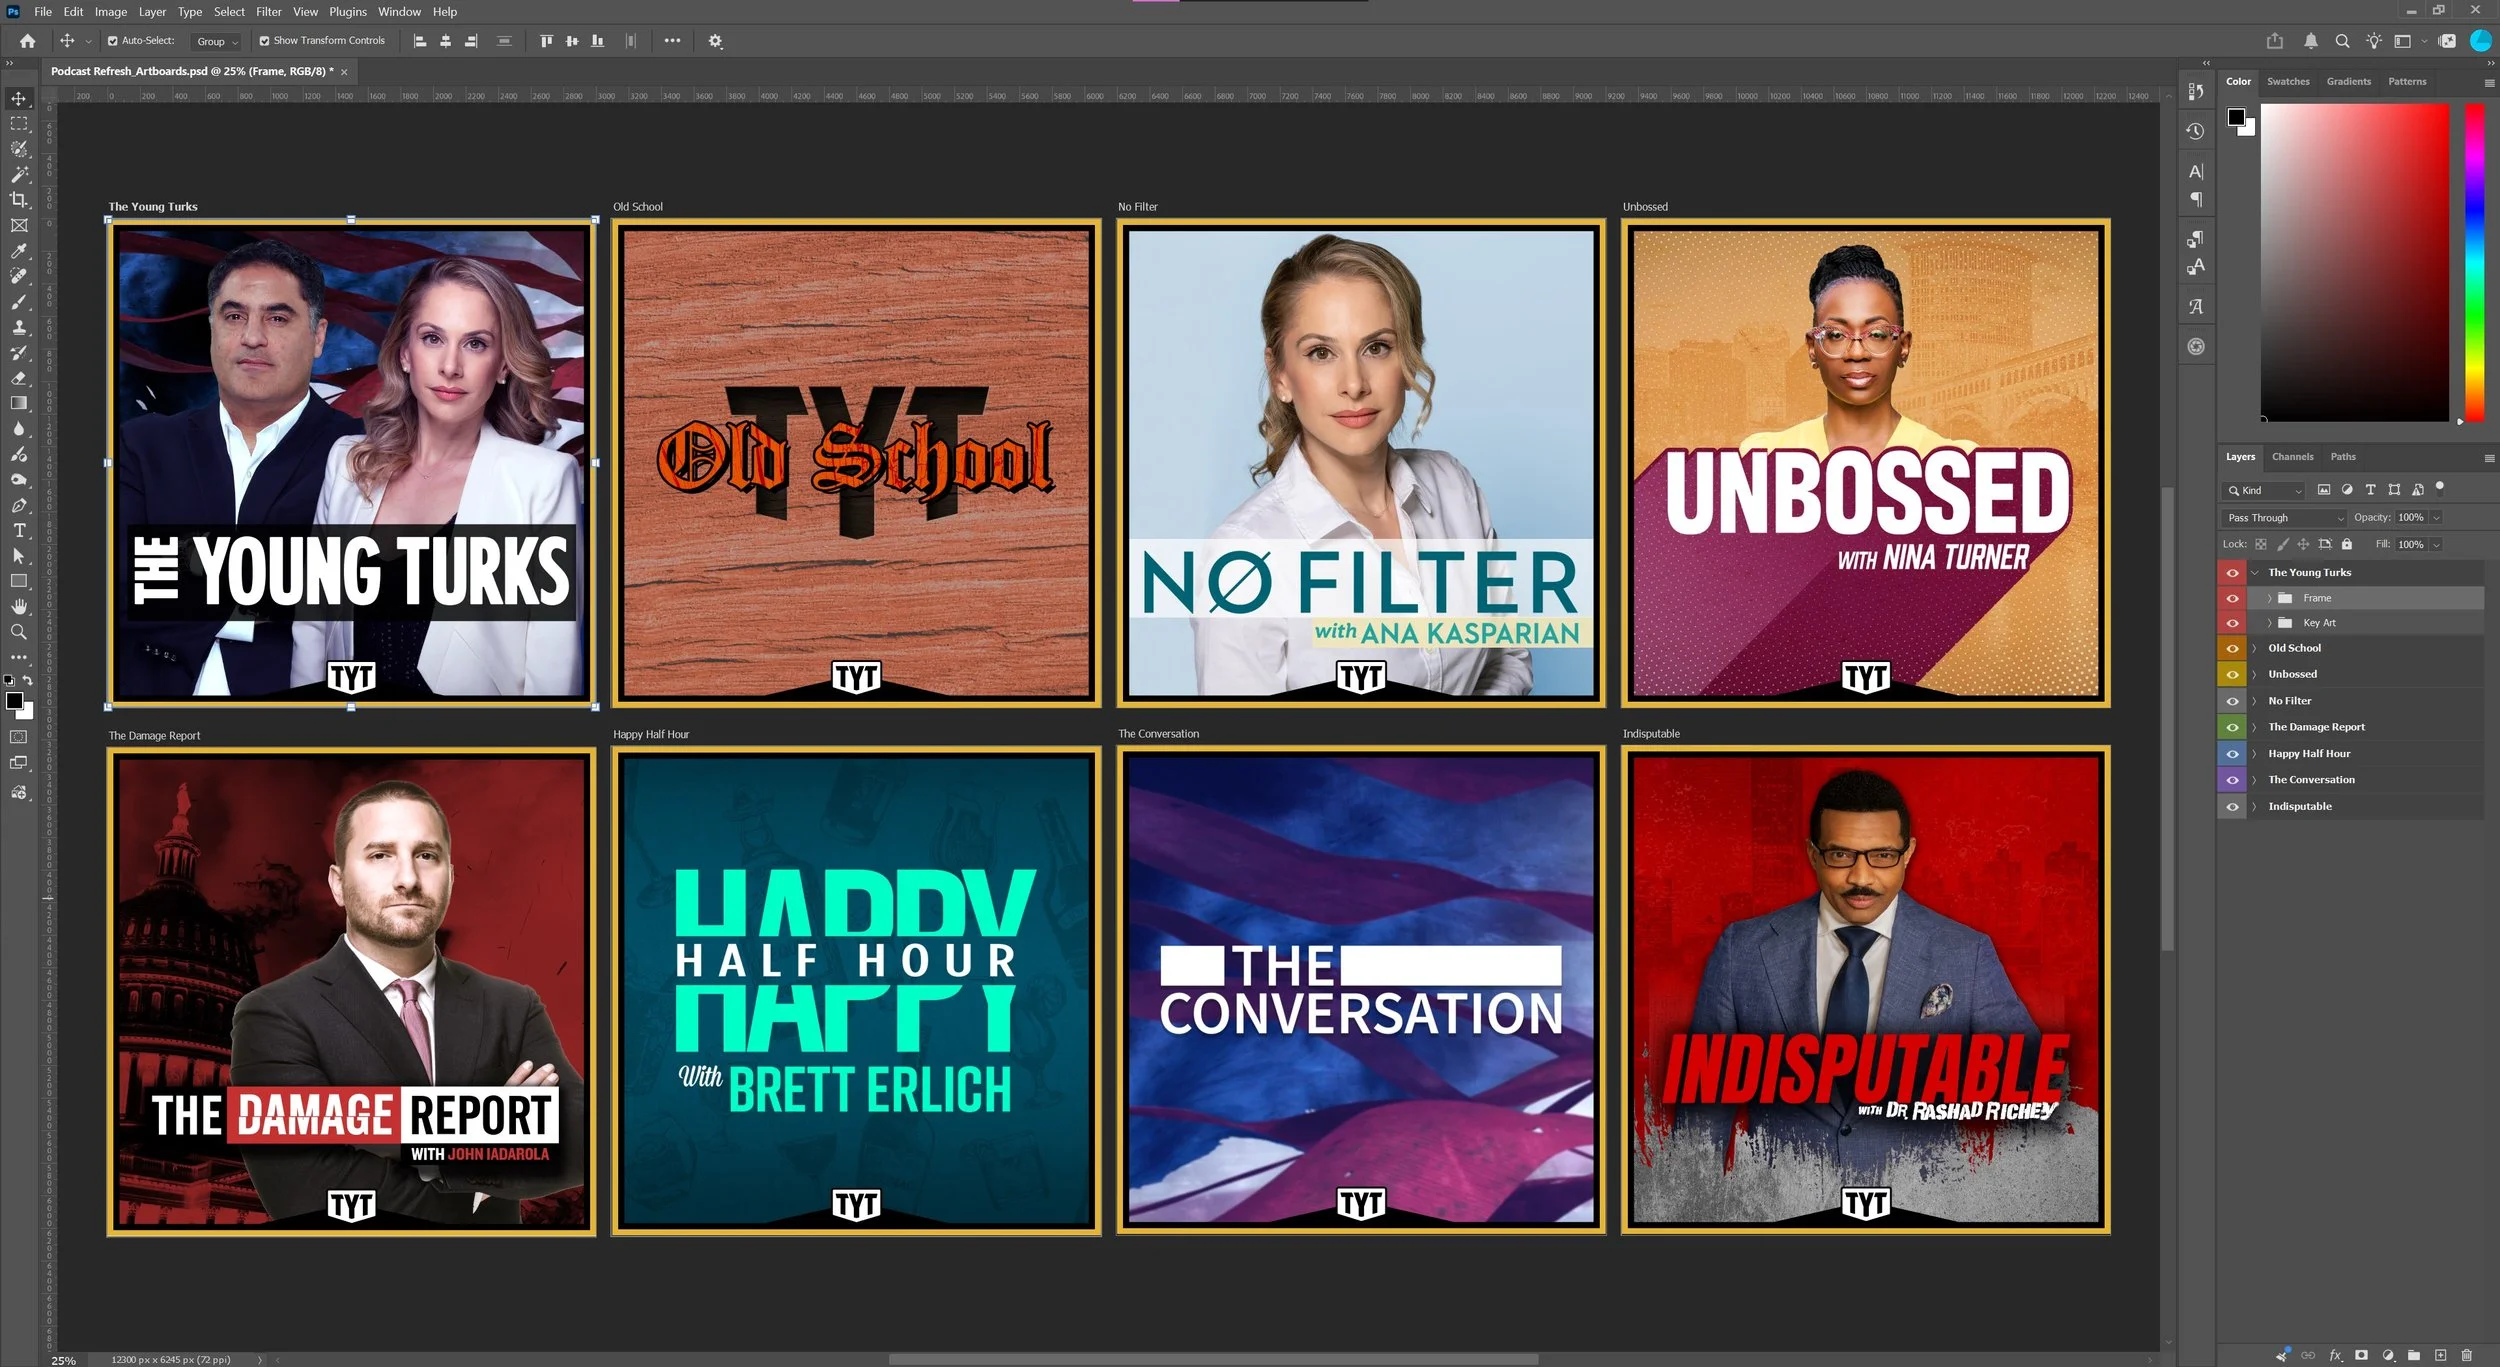The image size is (2500, 1367).
Task: Select the Move tool in the toolbar
Action: 19,98
